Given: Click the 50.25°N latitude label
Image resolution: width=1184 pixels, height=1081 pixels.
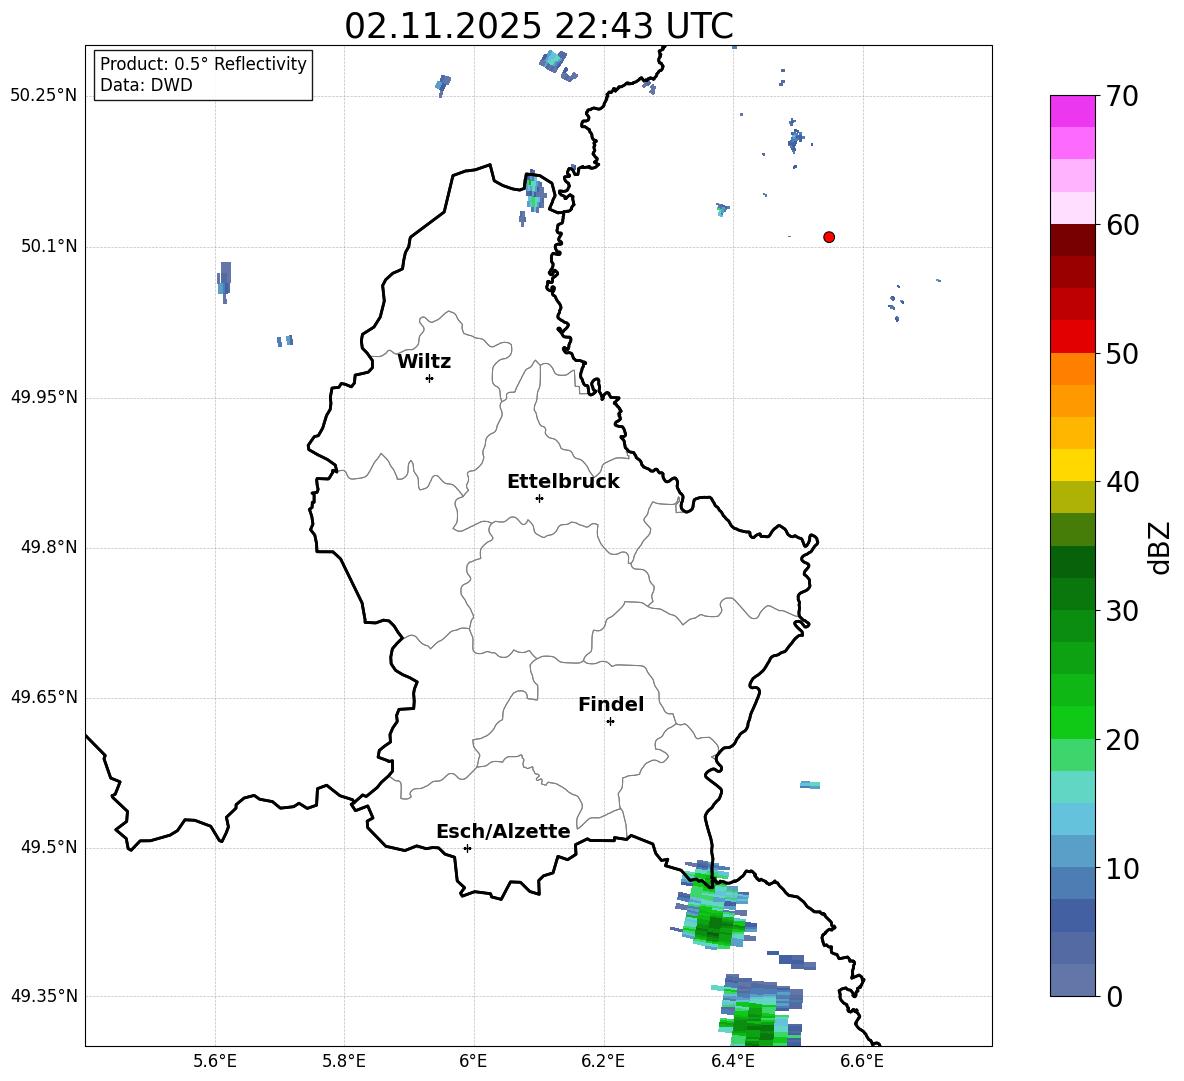Looking at the screenshot, I should point(44,96).
